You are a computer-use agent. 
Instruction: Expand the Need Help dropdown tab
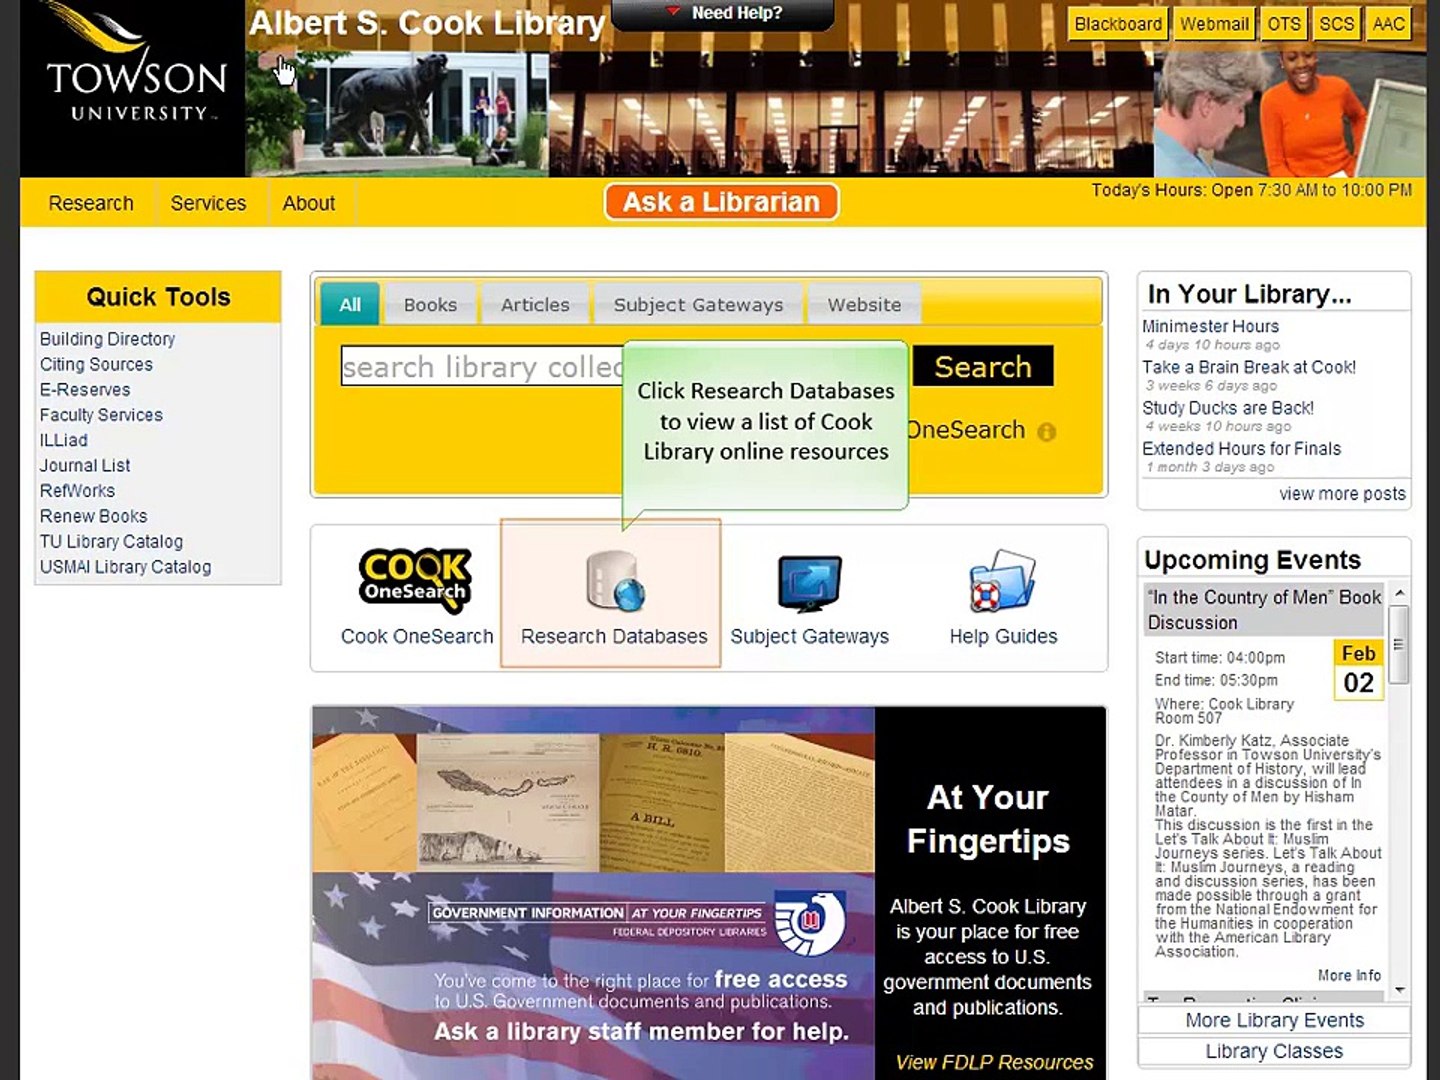pos(723,14)
